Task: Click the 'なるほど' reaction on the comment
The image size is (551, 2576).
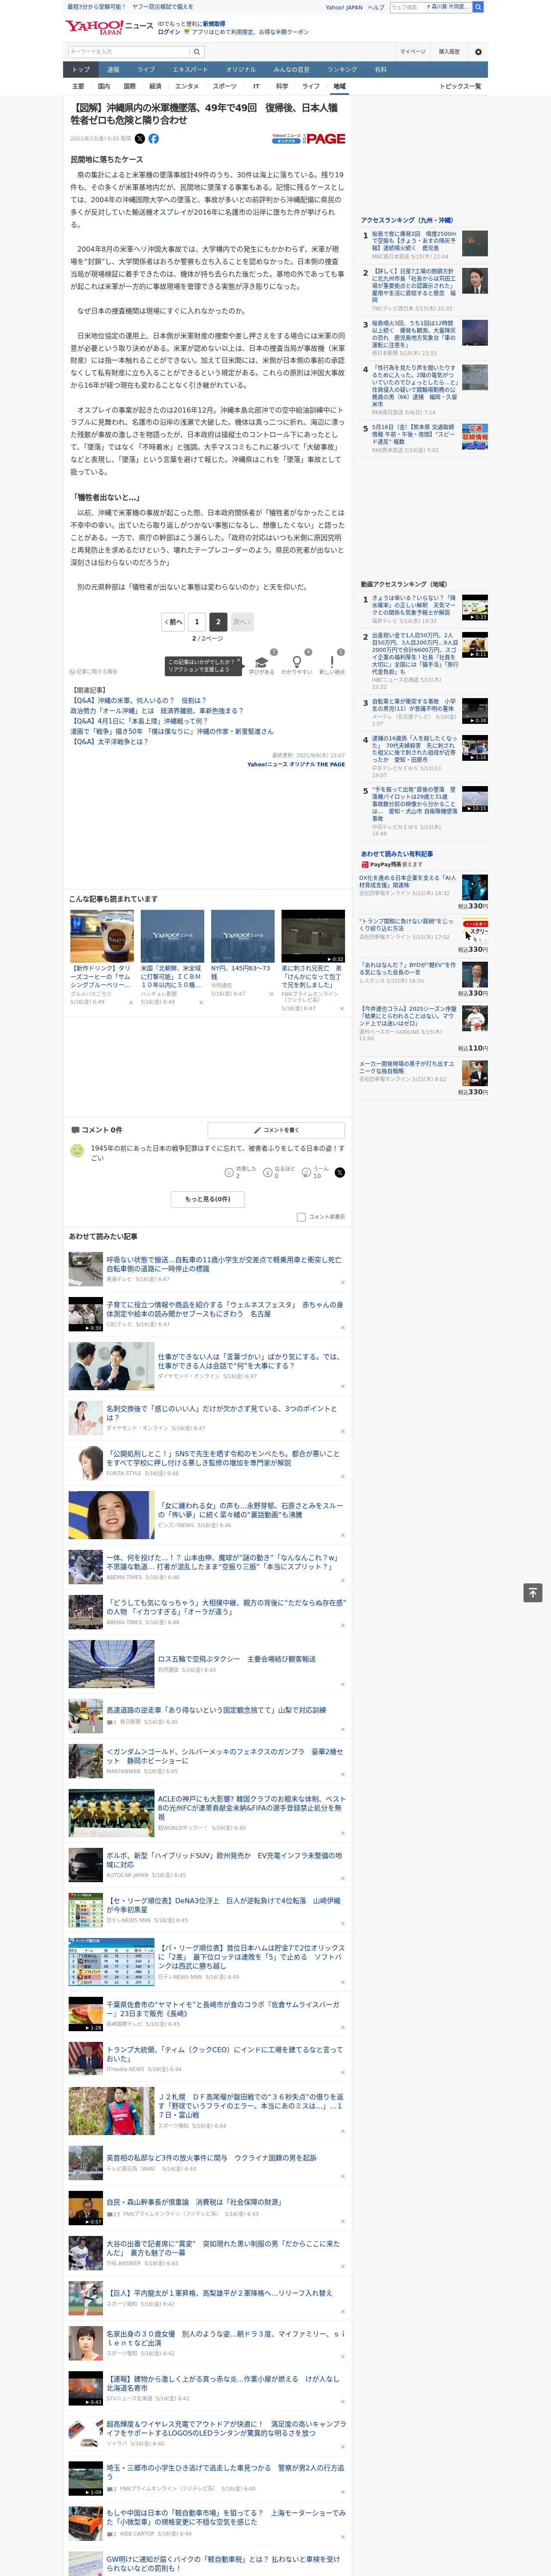Action: pos(279,1172)
